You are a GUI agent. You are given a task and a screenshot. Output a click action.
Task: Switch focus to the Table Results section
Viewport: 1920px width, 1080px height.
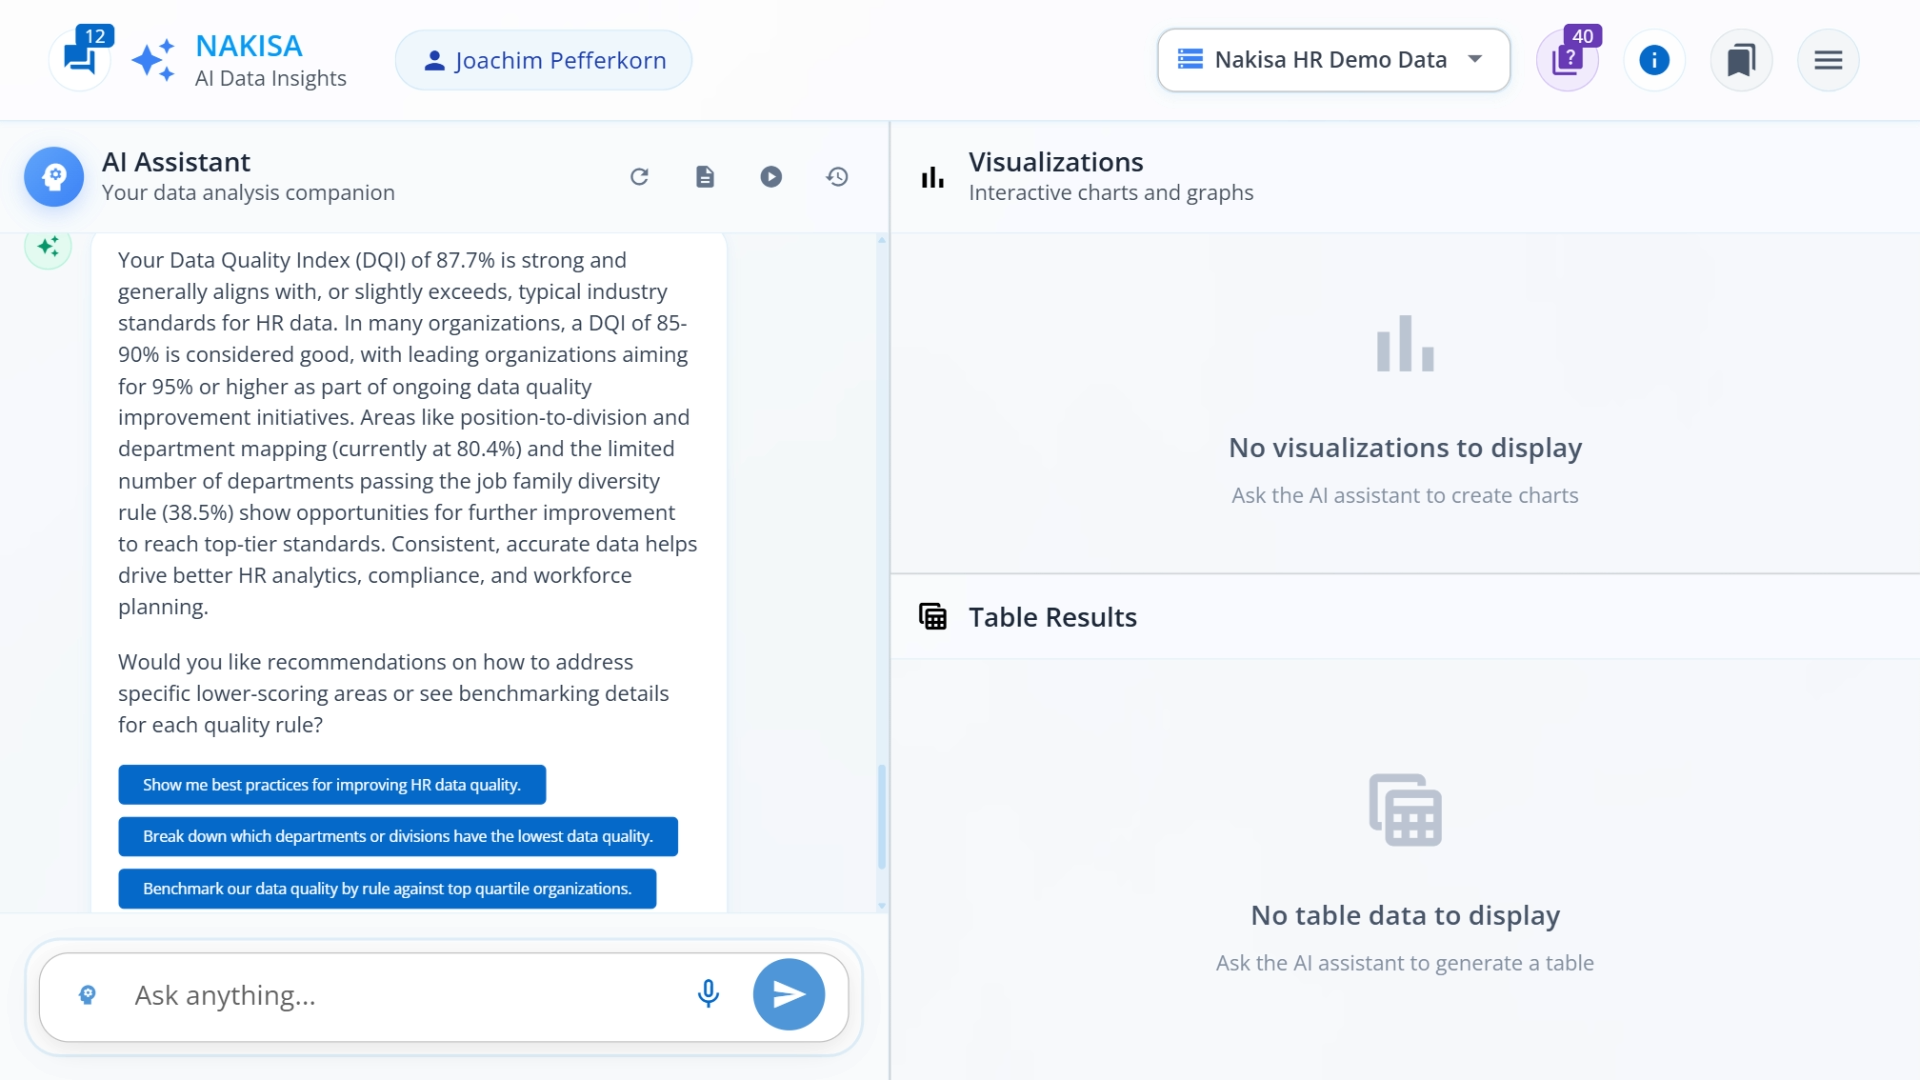(1052, 617)
